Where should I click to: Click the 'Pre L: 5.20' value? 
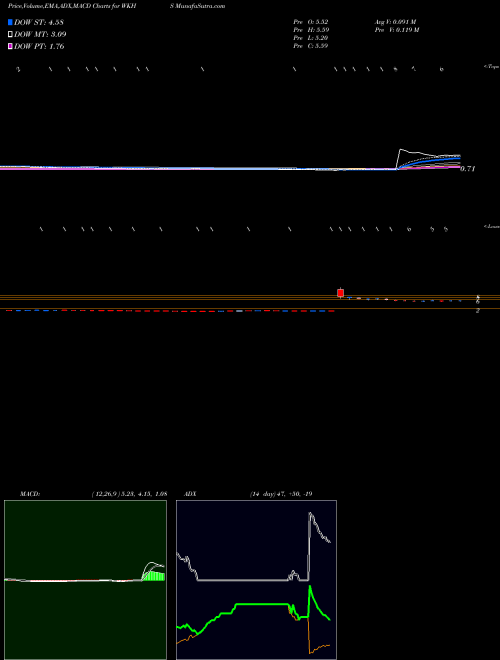click(x=311, y=38)
